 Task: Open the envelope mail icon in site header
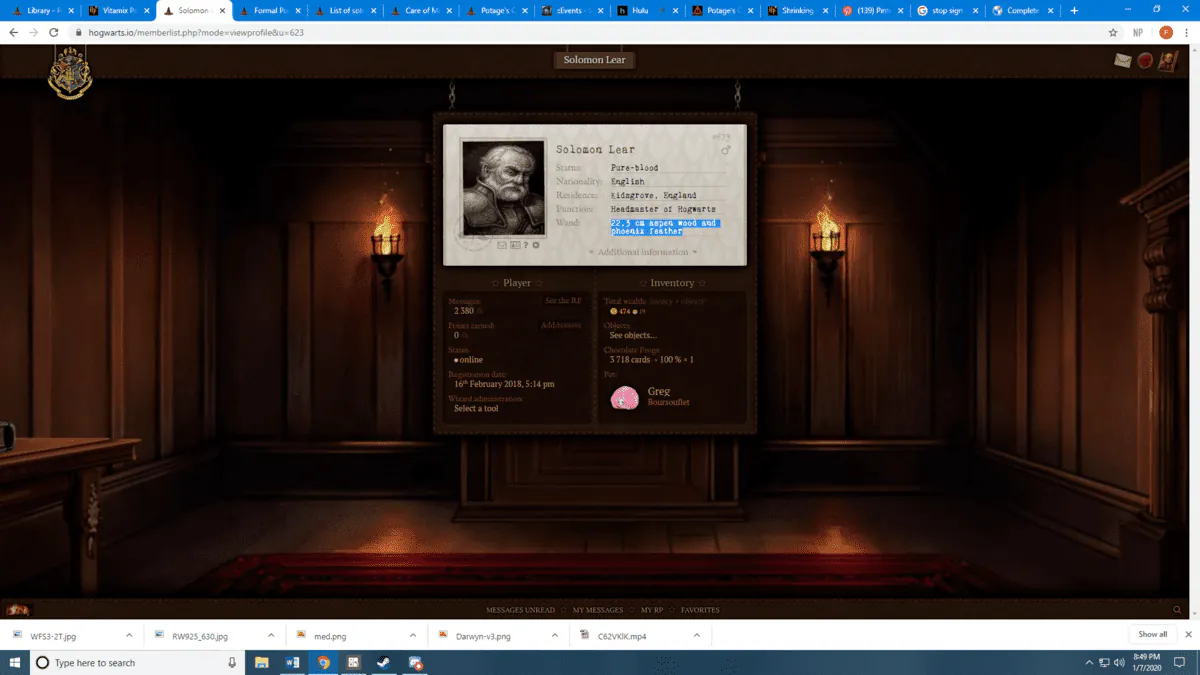click(x=1124, y=61)
